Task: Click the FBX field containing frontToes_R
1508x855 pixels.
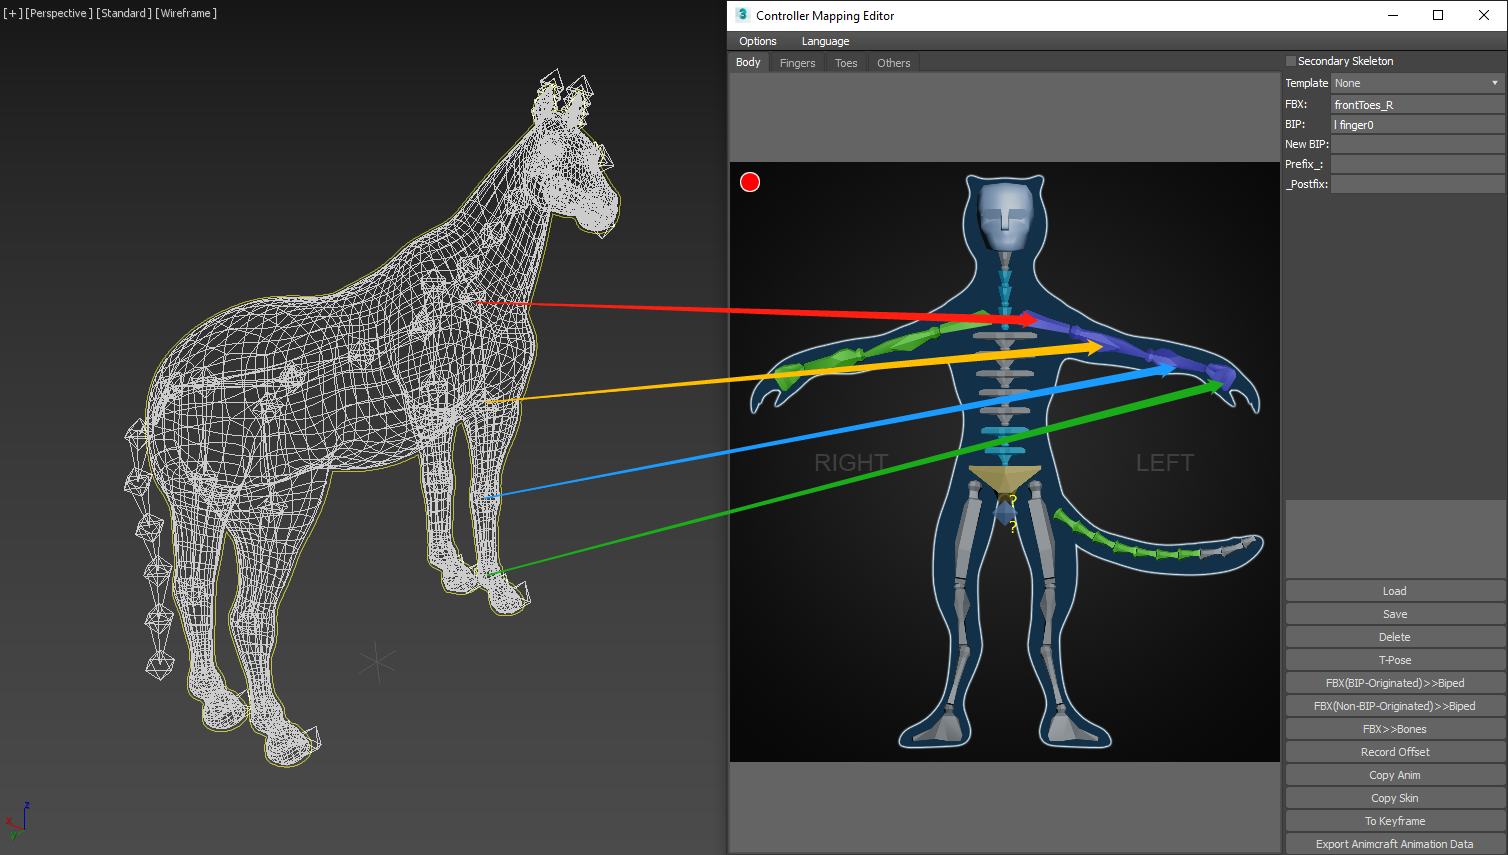Action: coord(1417,104)
